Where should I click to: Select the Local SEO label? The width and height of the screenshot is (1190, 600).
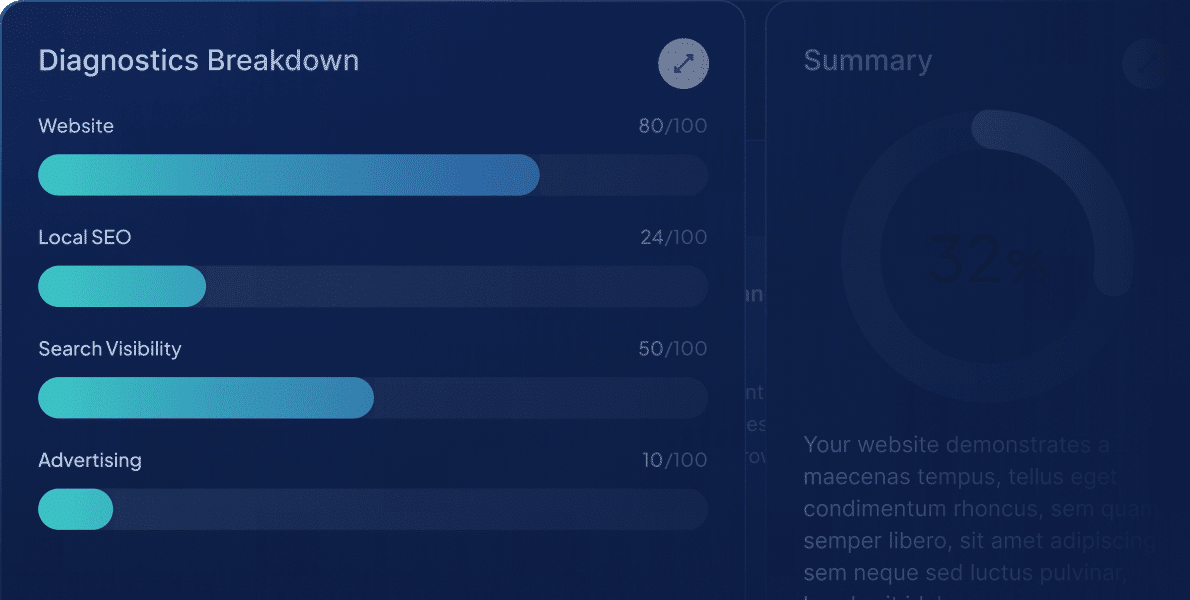click(85, 238)
